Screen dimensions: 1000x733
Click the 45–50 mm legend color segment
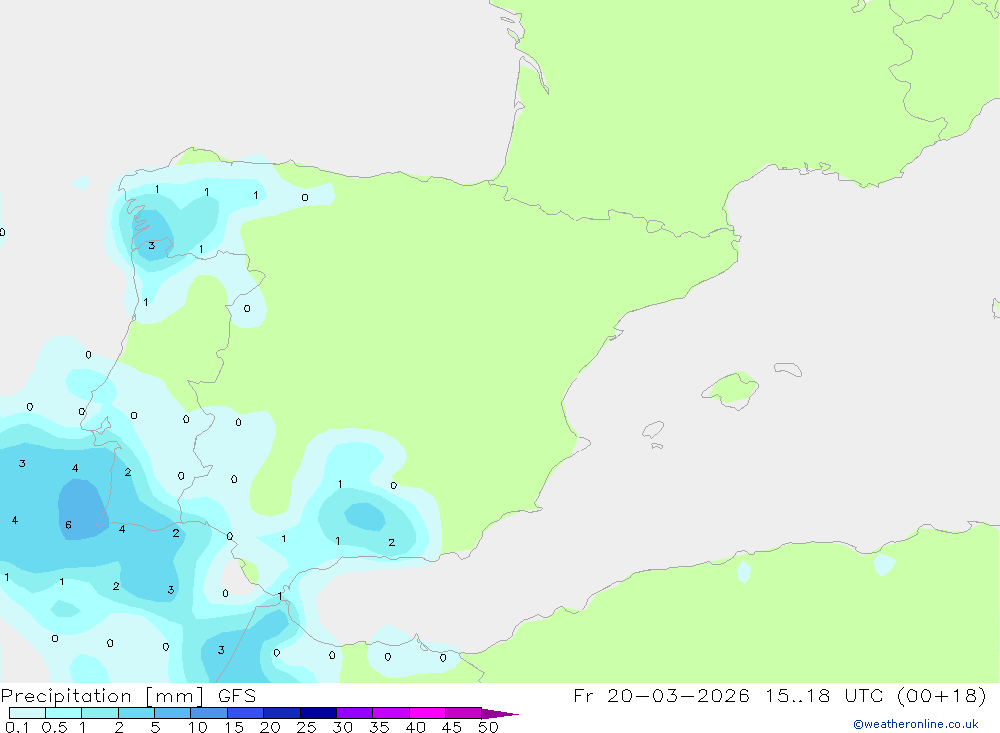[x=464, y=713]
